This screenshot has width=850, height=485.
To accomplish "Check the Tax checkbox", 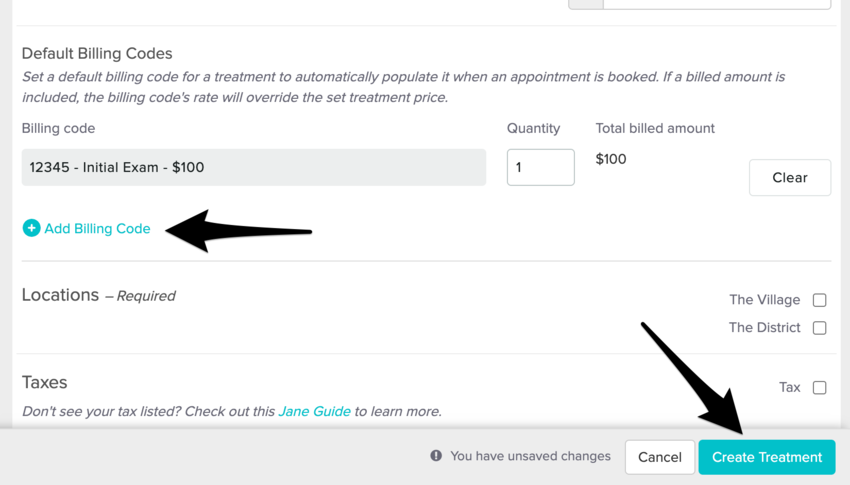I will click(x=819, y=388).
